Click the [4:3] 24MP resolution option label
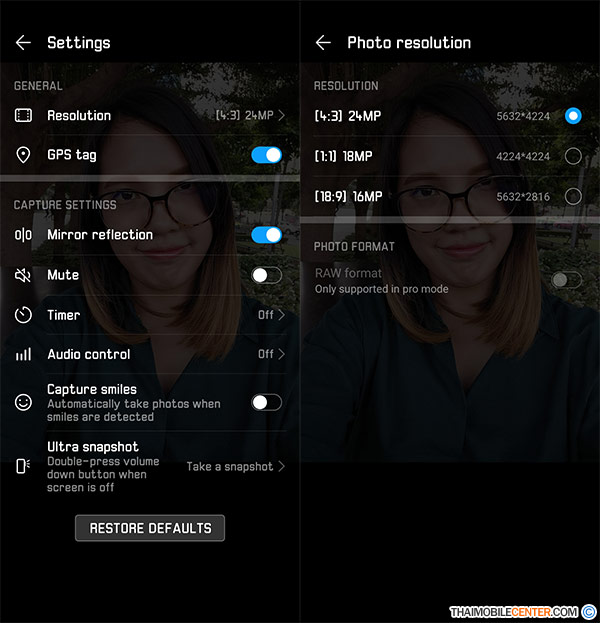Screen dimensions: 600x623 click(x=348, y=116)
